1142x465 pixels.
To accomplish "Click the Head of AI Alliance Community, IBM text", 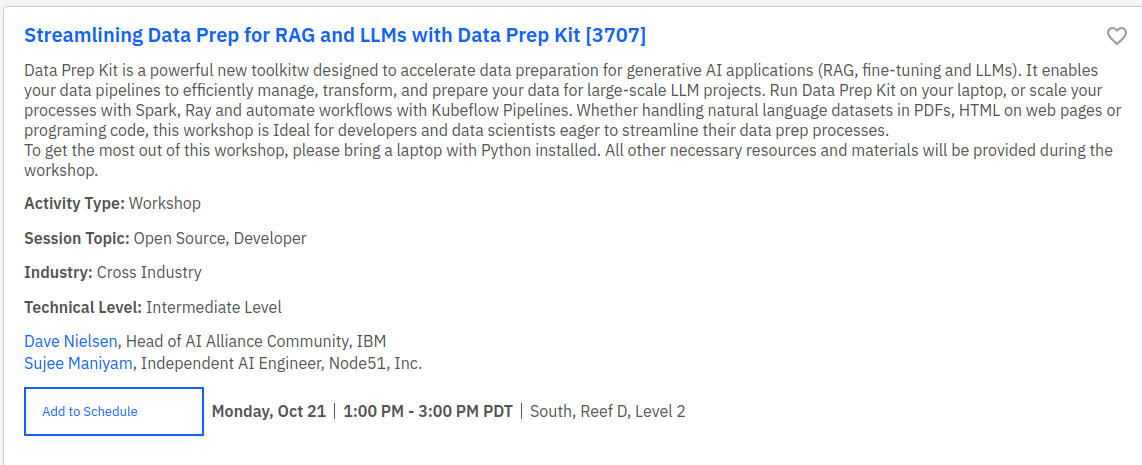I will (256, 341).
